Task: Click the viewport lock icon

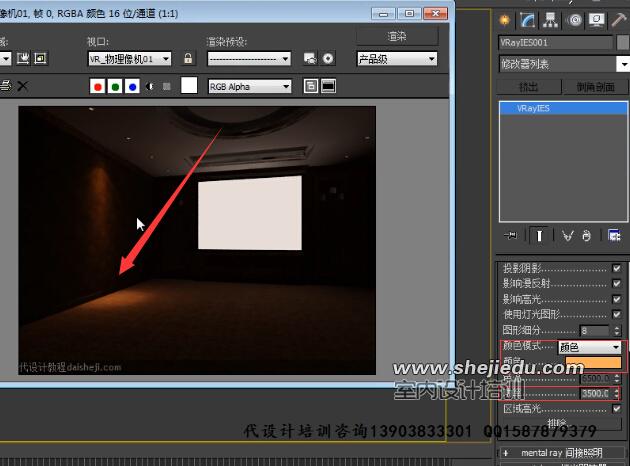Action: pyautogui.click(x=188, y=59)
